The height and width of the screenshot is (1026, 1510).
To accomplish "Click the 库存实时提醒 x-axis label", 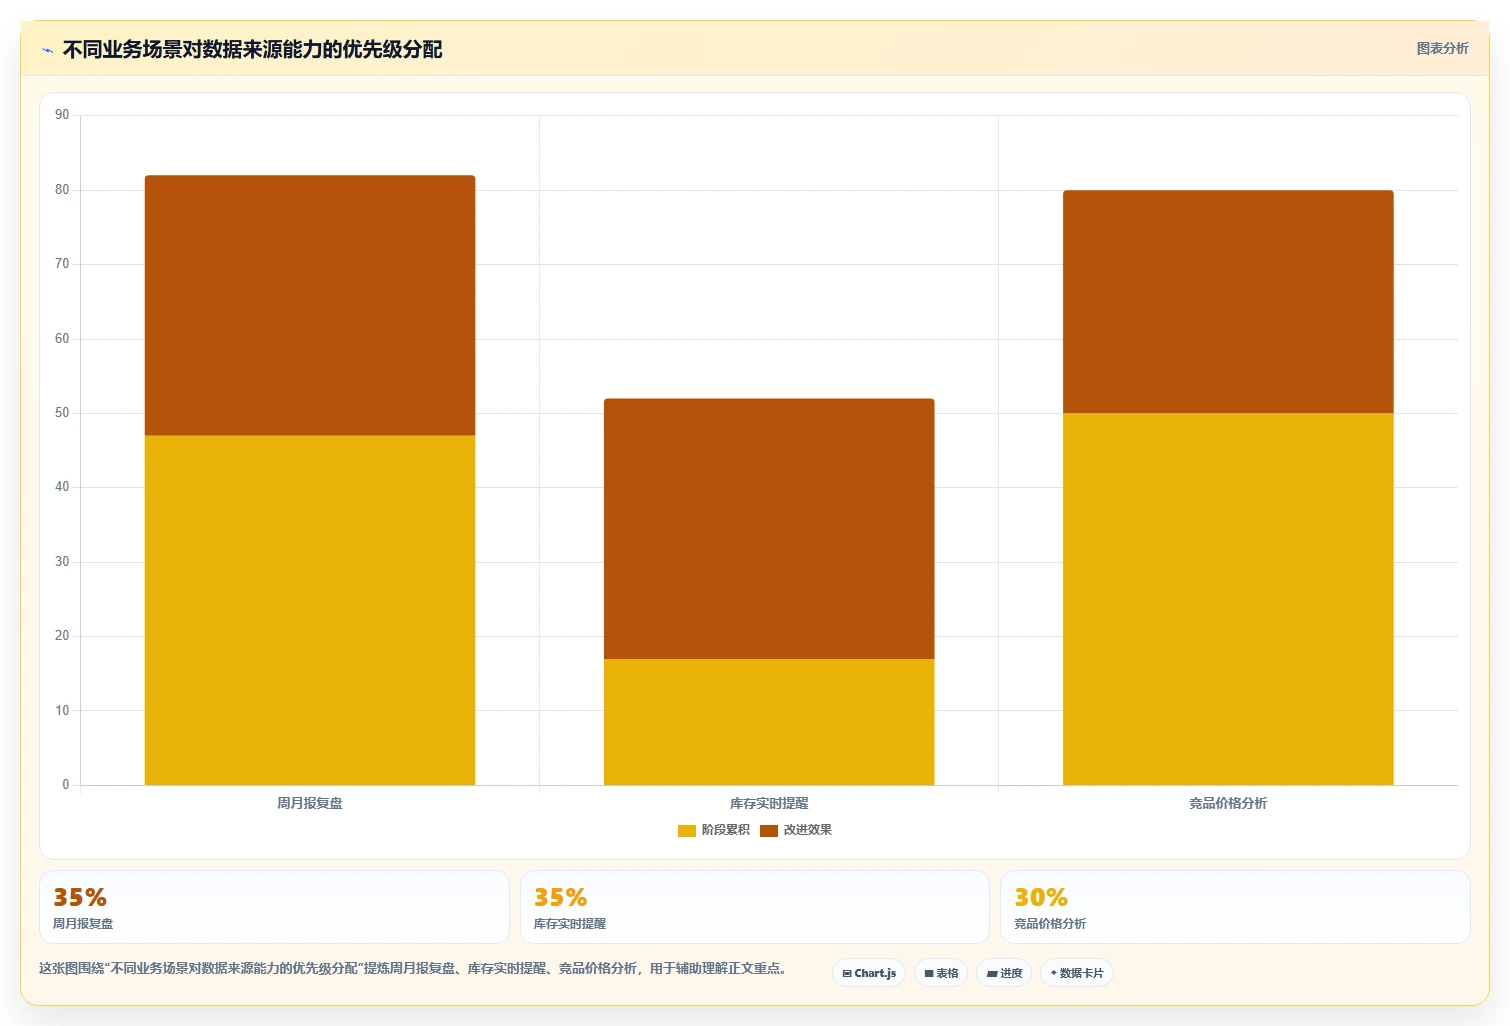I will point(769,803).
